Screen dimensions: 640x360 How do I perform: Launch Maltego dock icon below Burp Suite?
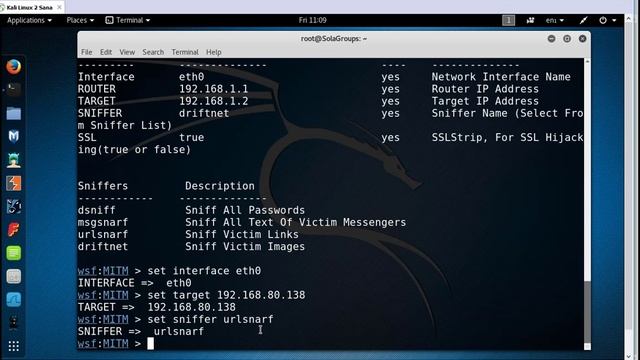pyautogui.click(x=13, y=207)
